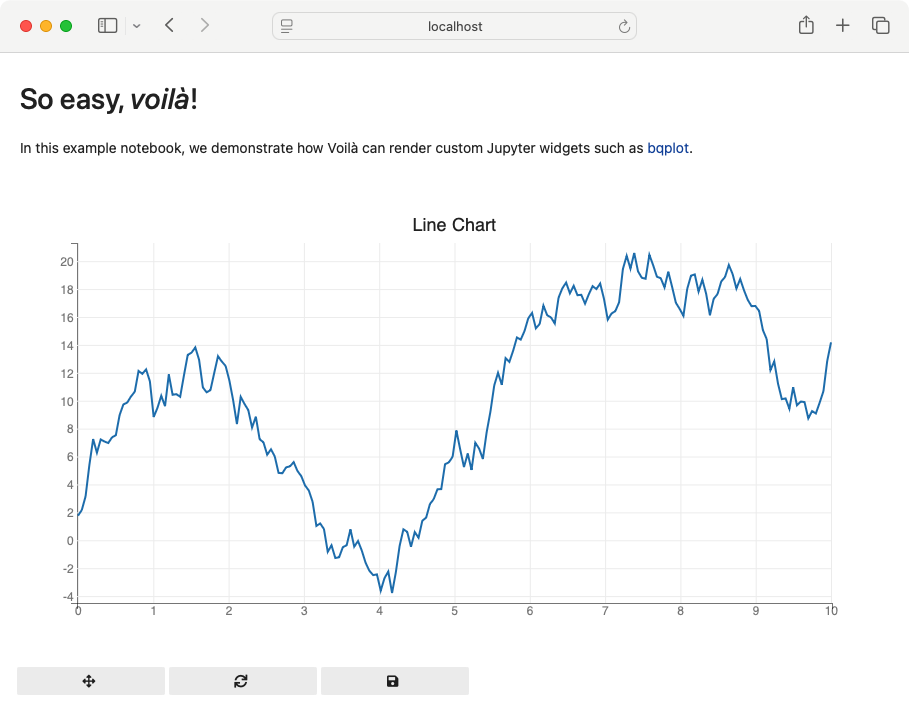Go back to the previous page
The image size is (909, 725).
pyautogui.click(x=170, y=26)
